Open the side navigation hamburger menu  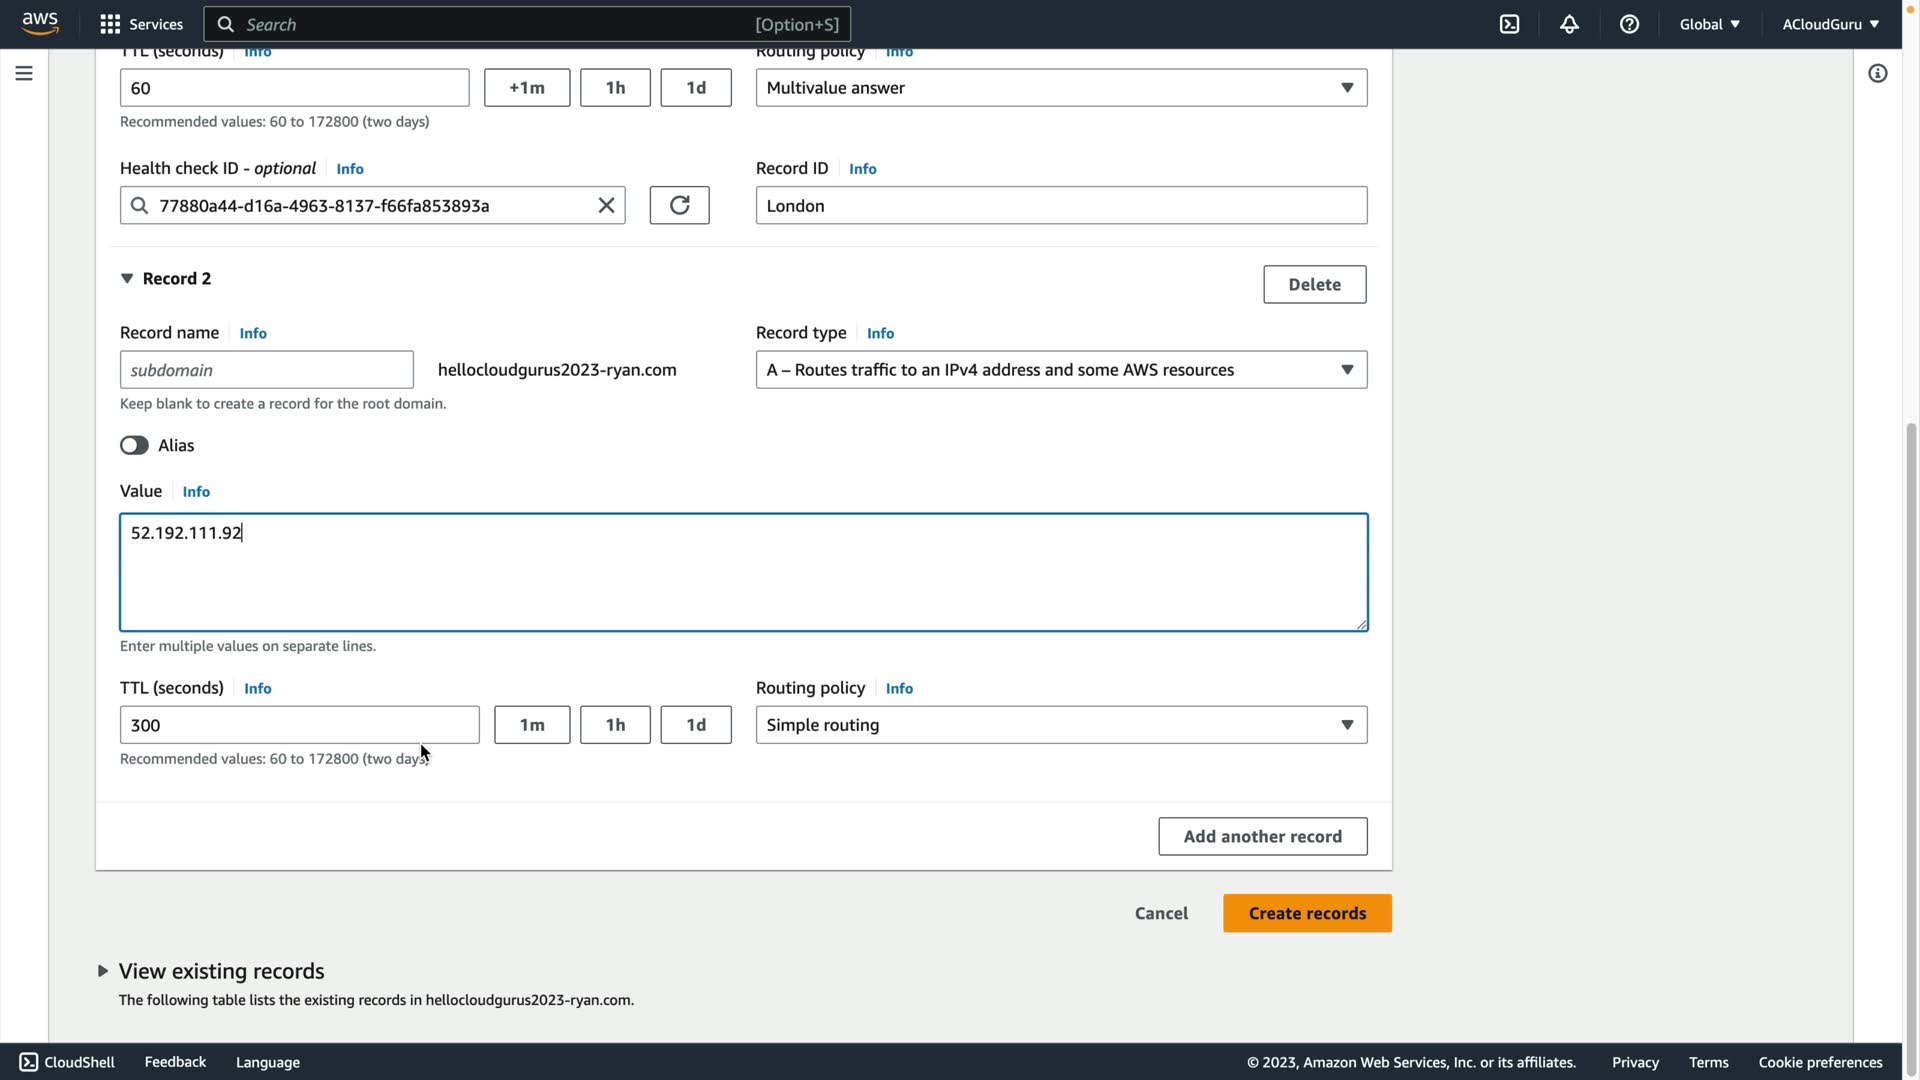click(x=24, y=73)
